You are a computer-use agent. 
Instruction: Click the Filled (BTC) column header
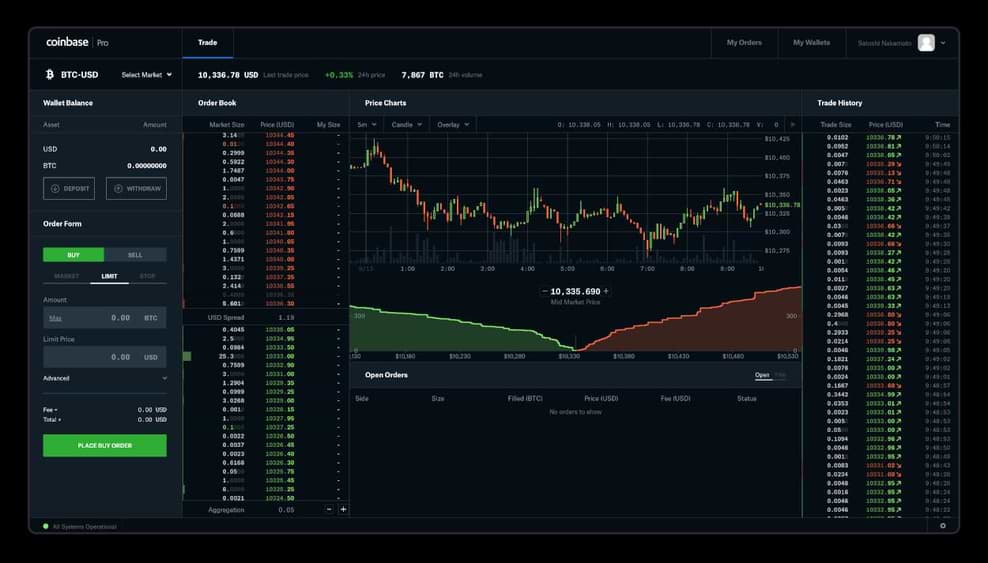525,398
